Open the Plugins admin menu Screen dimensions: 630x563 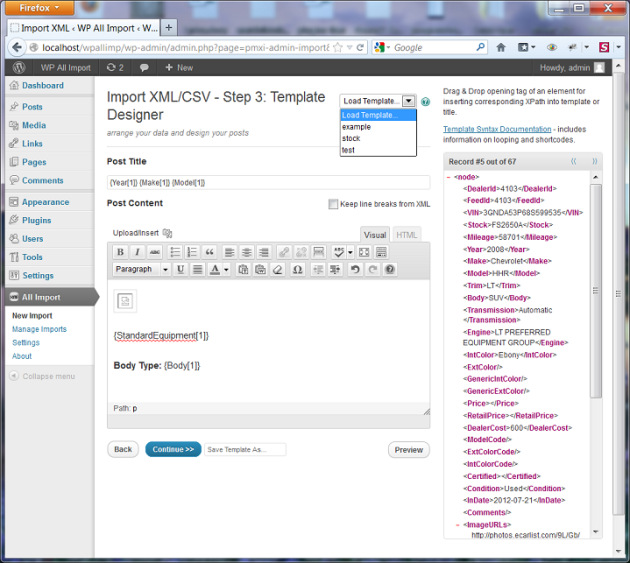[37, 220]
